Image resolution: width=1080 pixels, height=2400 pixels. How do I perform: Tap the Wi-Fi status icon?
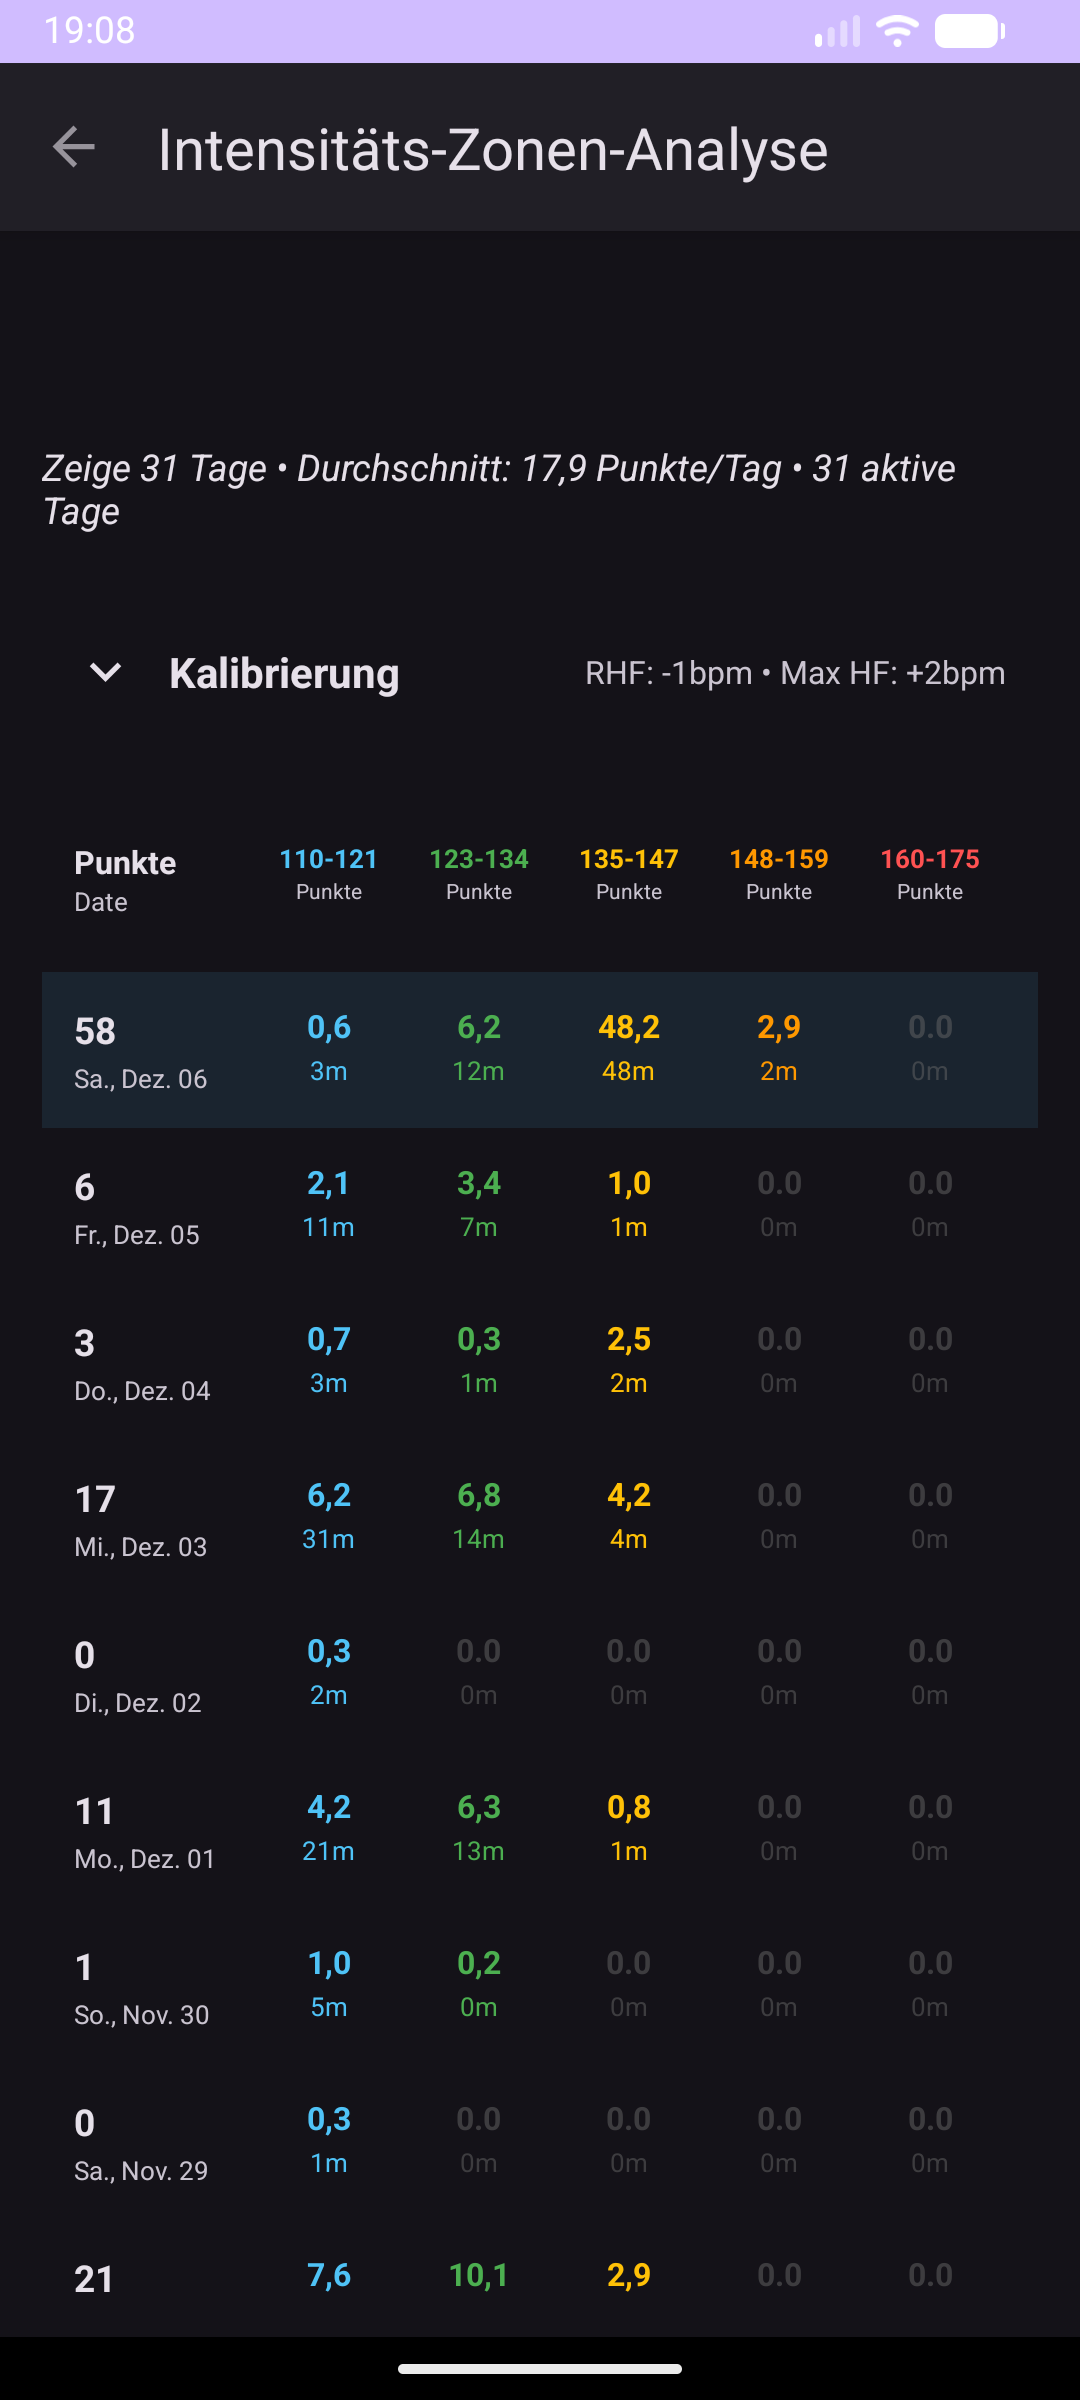897,31
